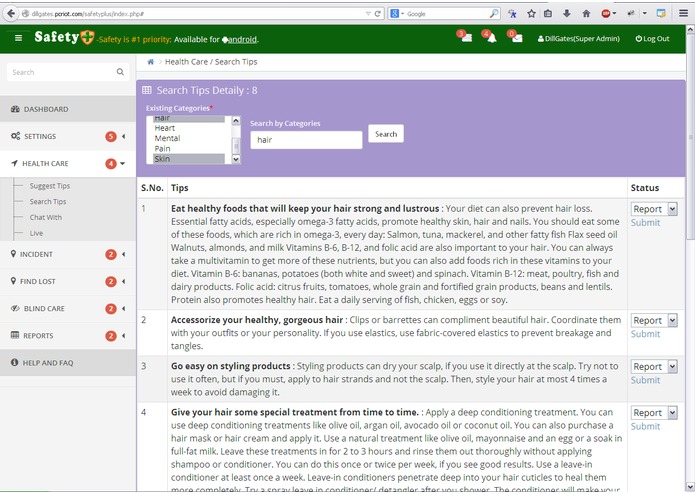Click Submit link for tip 3
This screenshot has height=494, width=695.
645,380
